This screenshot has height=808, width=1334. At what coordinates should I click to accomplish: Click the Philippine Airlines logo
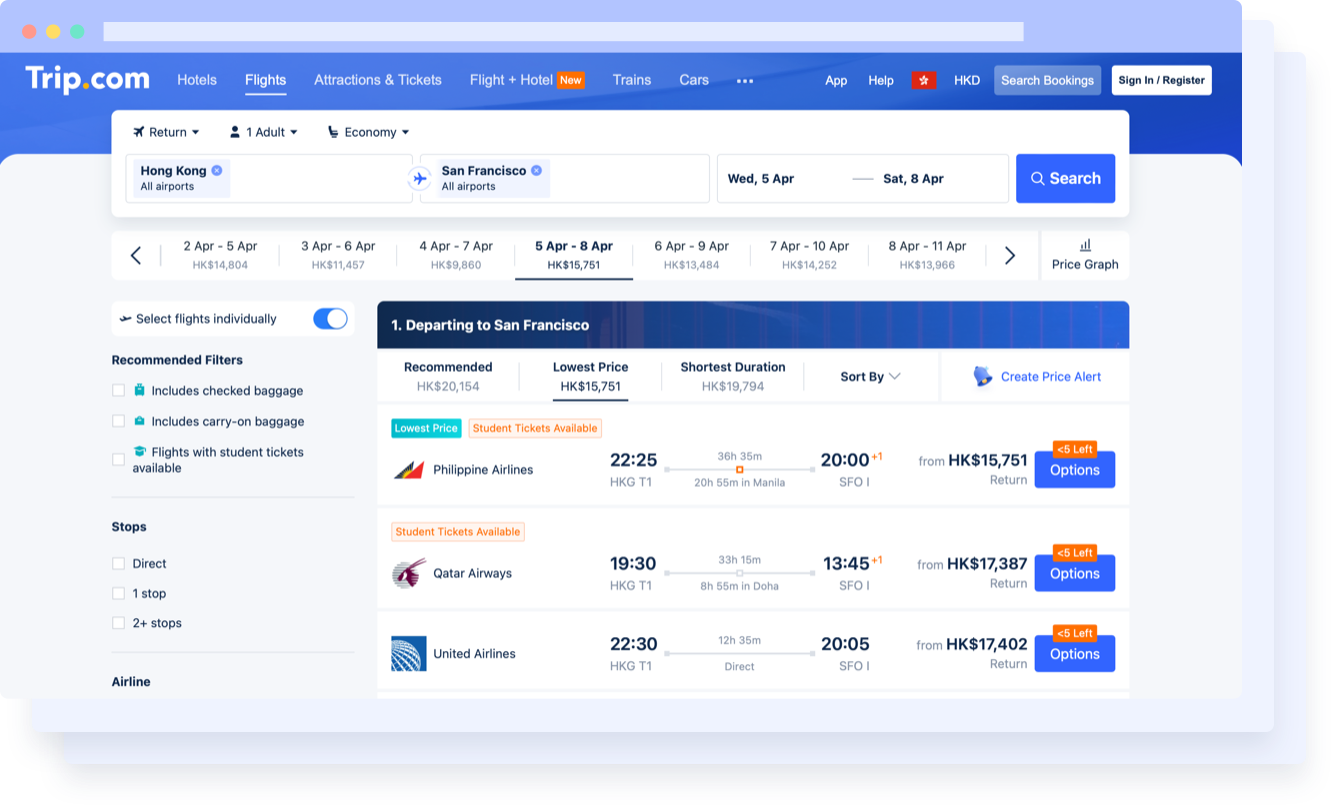(409, 470)
